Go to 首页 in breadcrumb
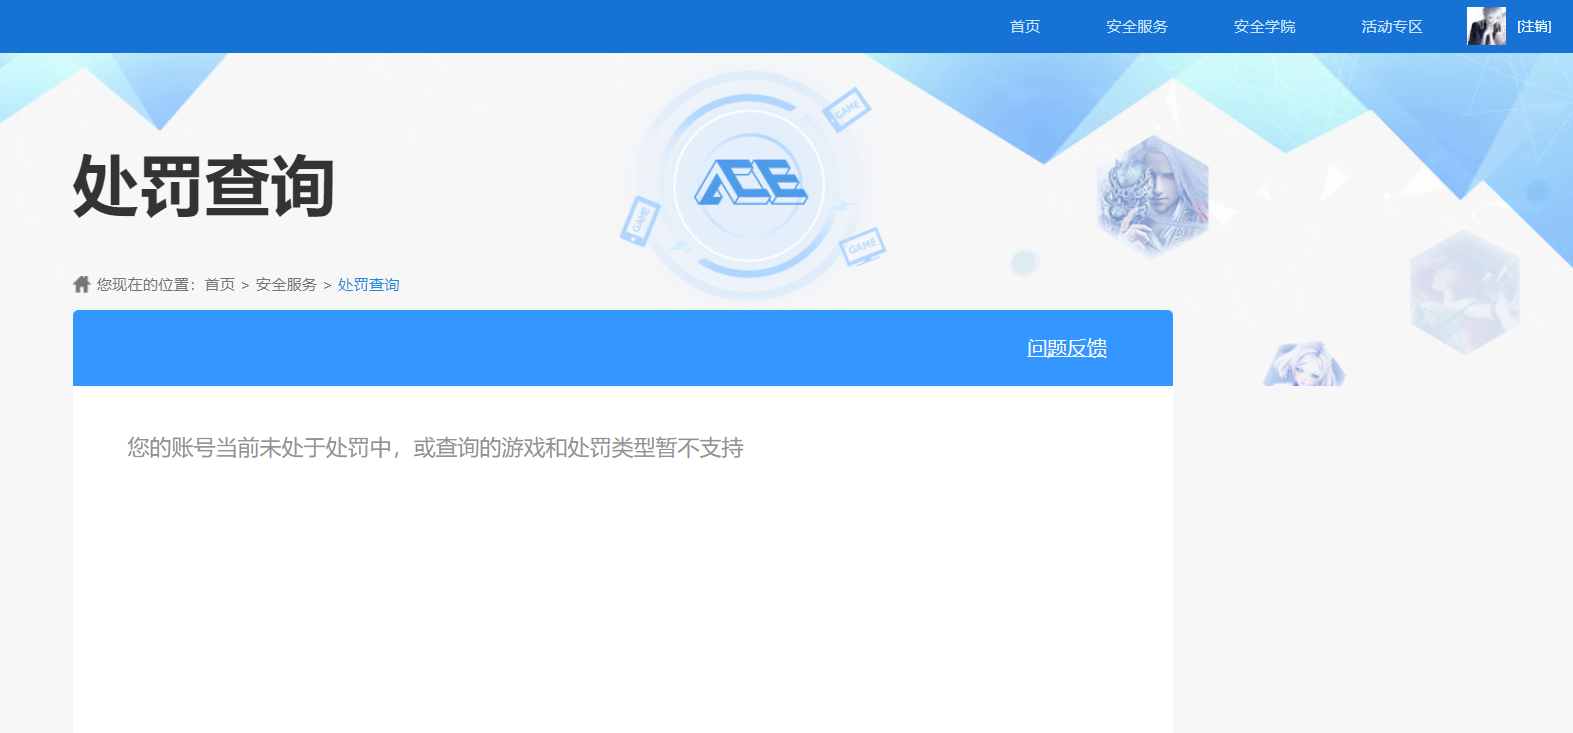This screenshot has width=1573, height=733. 220,285
